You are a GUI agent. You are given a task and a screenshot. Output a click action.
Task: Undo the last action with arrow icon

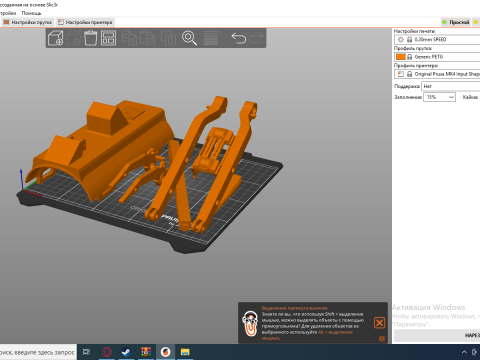point(239,38)
